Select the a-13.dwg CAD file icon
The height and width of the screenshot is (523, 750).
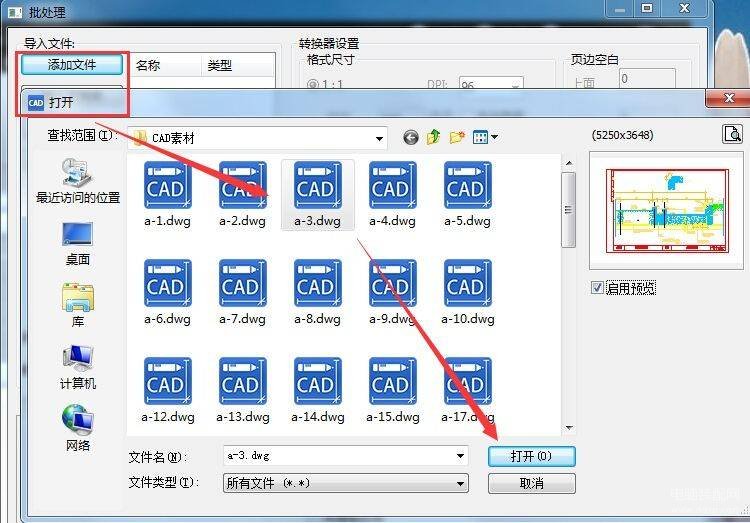243,381
